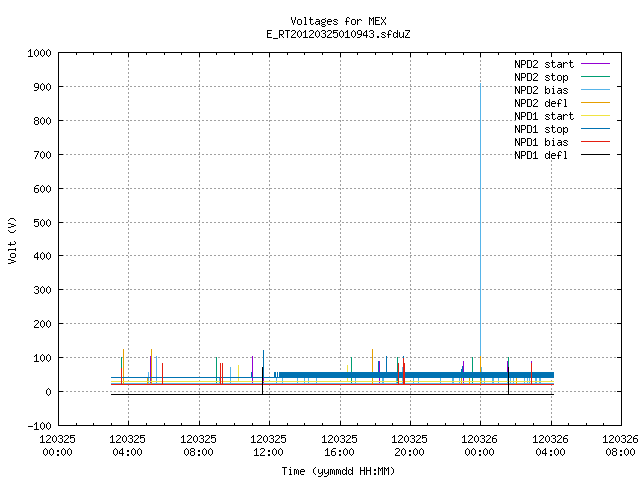Select the filename E_RT20120325010943.sfduZ subtitle
The image size is (640, 480).
(338, 34)
